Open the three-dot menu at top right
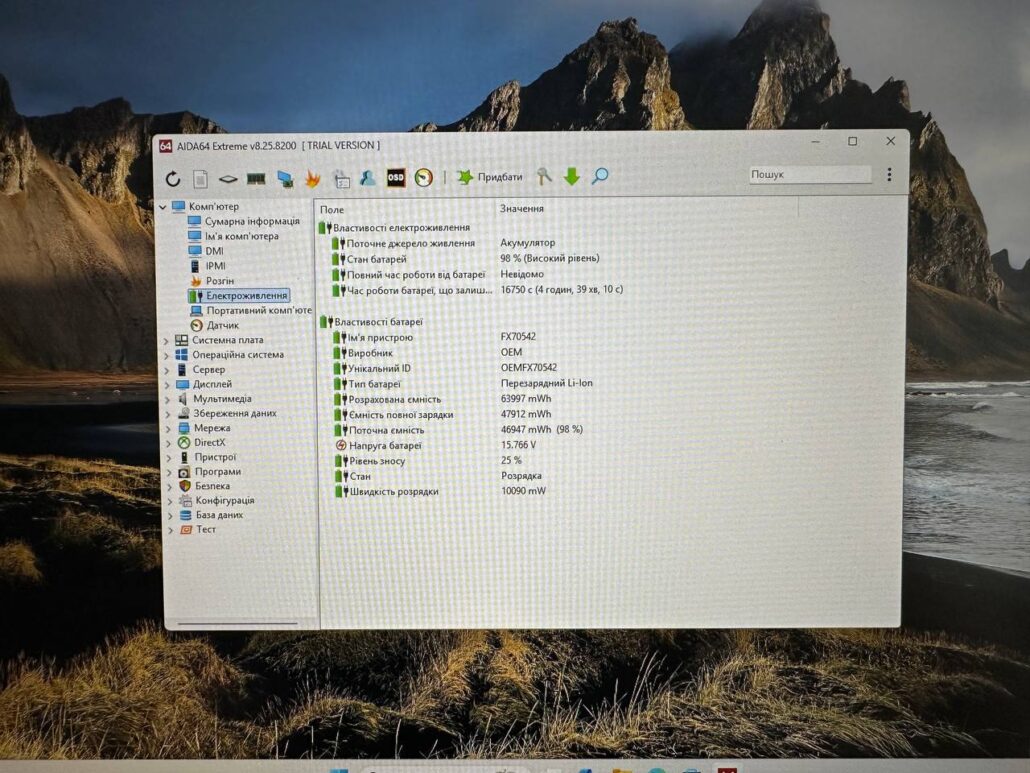 tap(889, 175)
